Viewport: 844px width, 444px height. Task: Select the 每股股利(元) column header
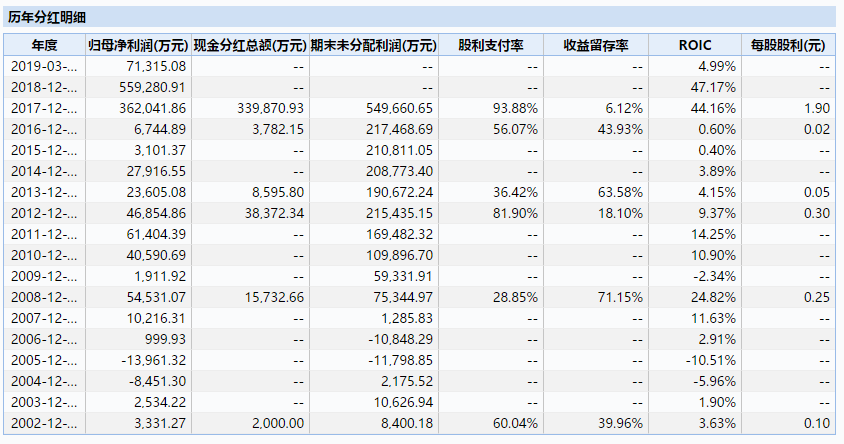point(788,46)
